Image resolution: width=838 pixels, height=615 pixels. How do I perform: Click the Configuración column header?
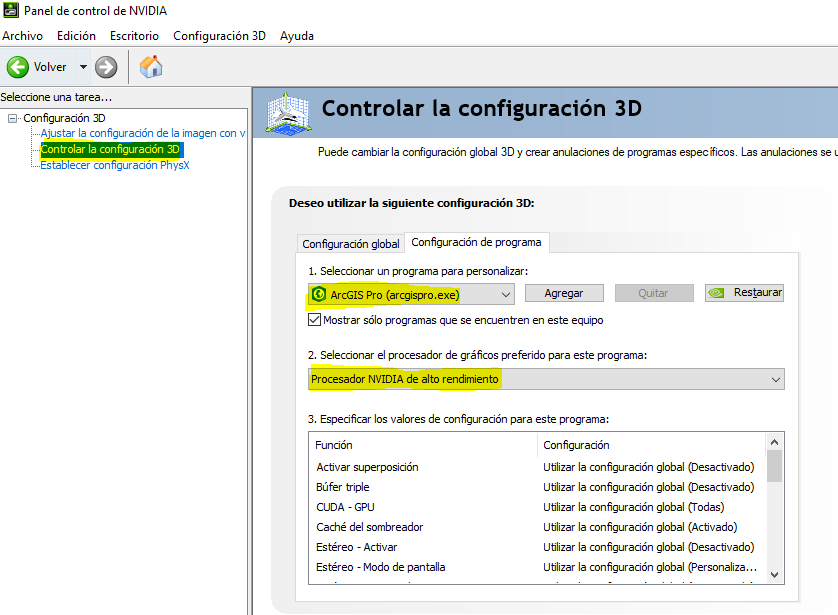651,445
